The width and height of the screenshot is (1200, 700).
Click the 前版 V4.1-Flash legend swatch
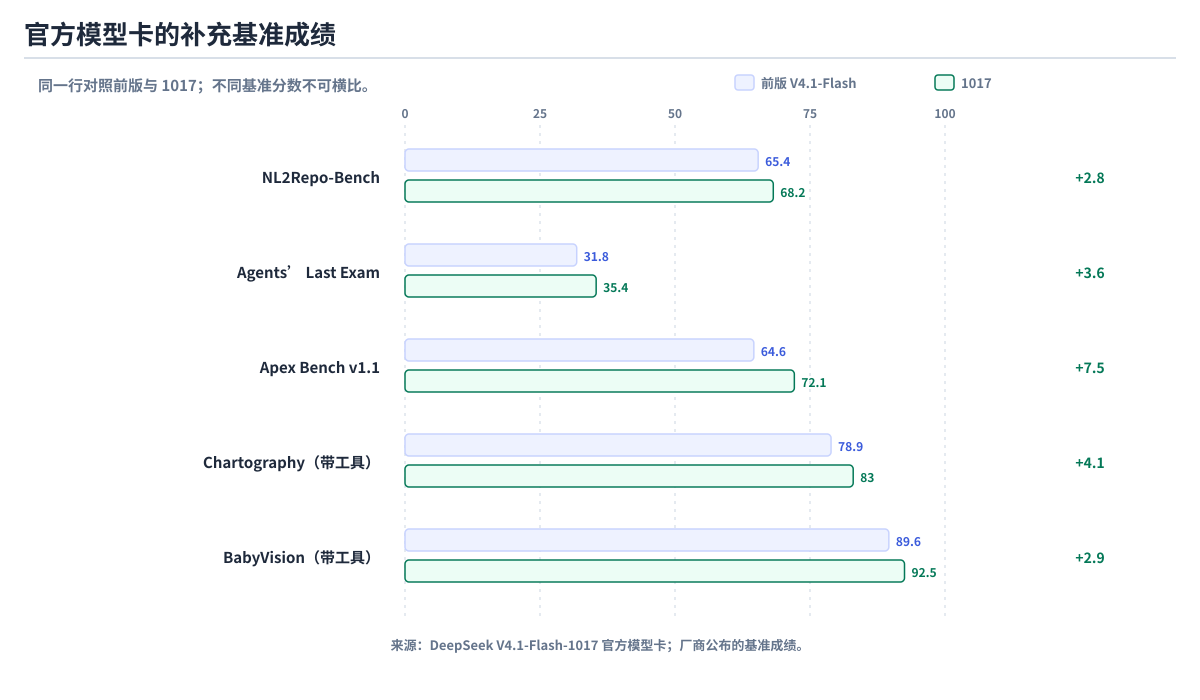(x=744, y=83)
